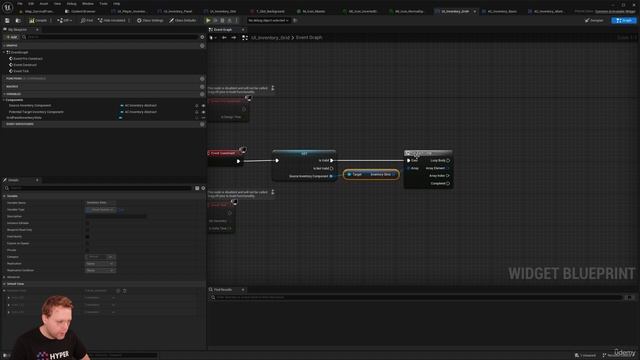
Task: Collapse the Components variable category
Action: pyautogui.click(x=4, y=100)
